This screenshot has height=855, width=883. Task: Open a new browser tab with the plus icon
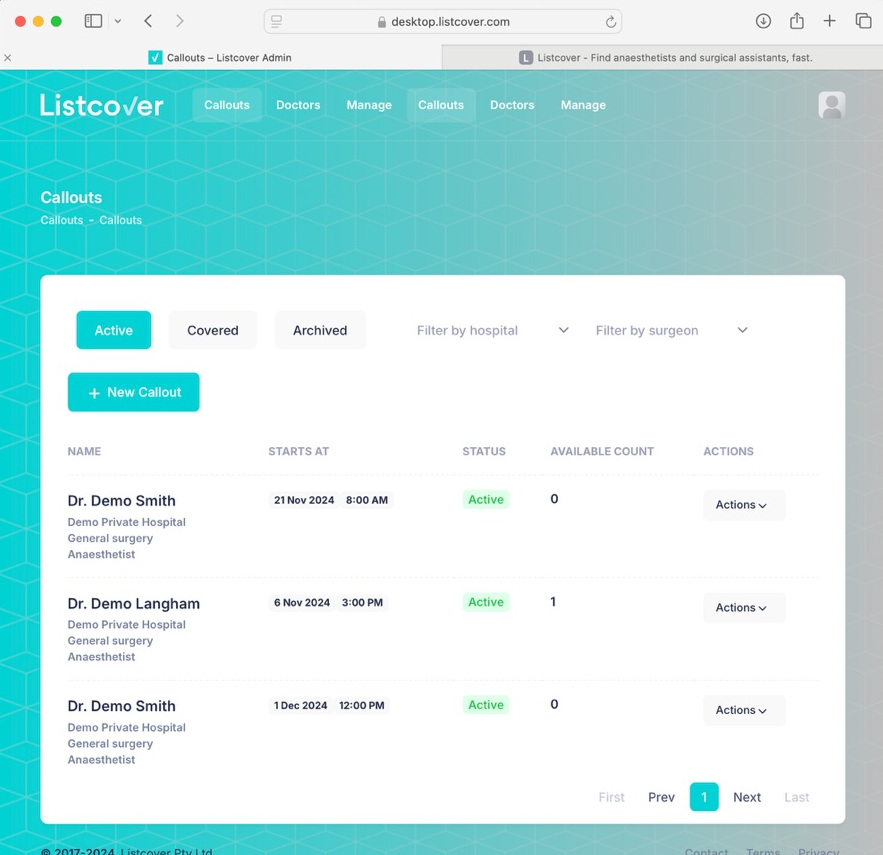(829, 20)
